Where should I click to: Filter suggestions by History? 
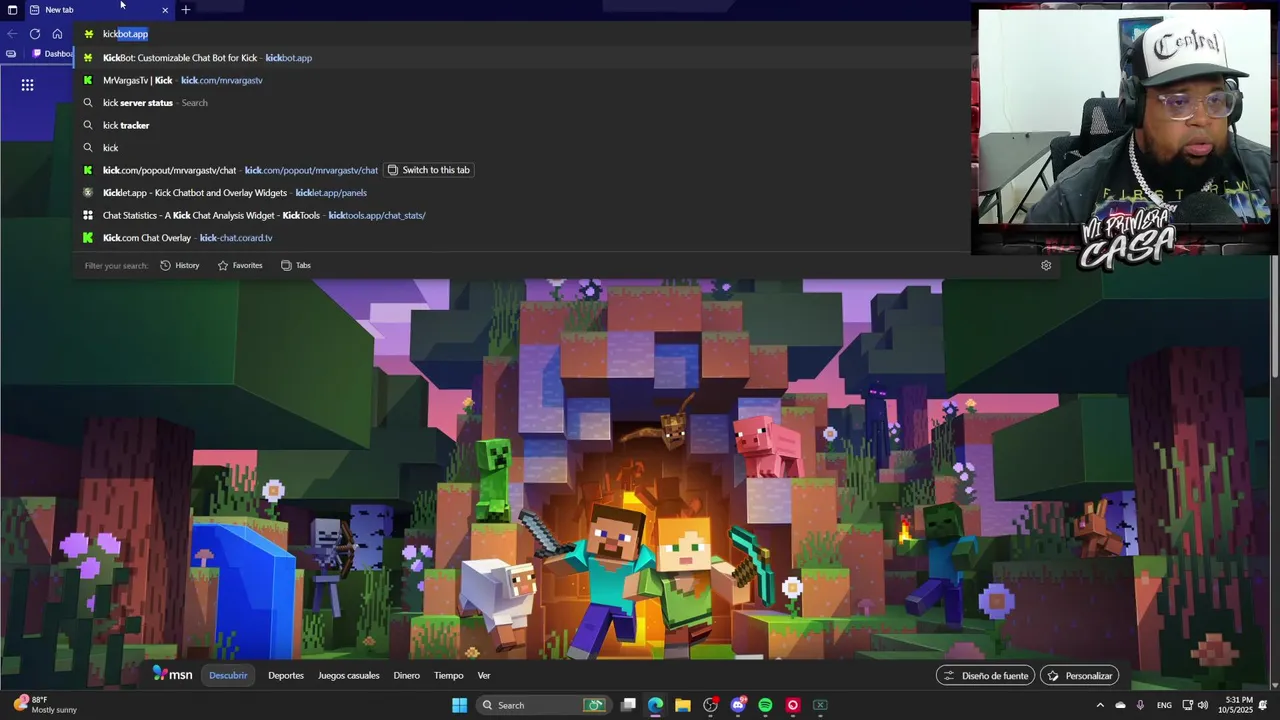tap(180, 266)
